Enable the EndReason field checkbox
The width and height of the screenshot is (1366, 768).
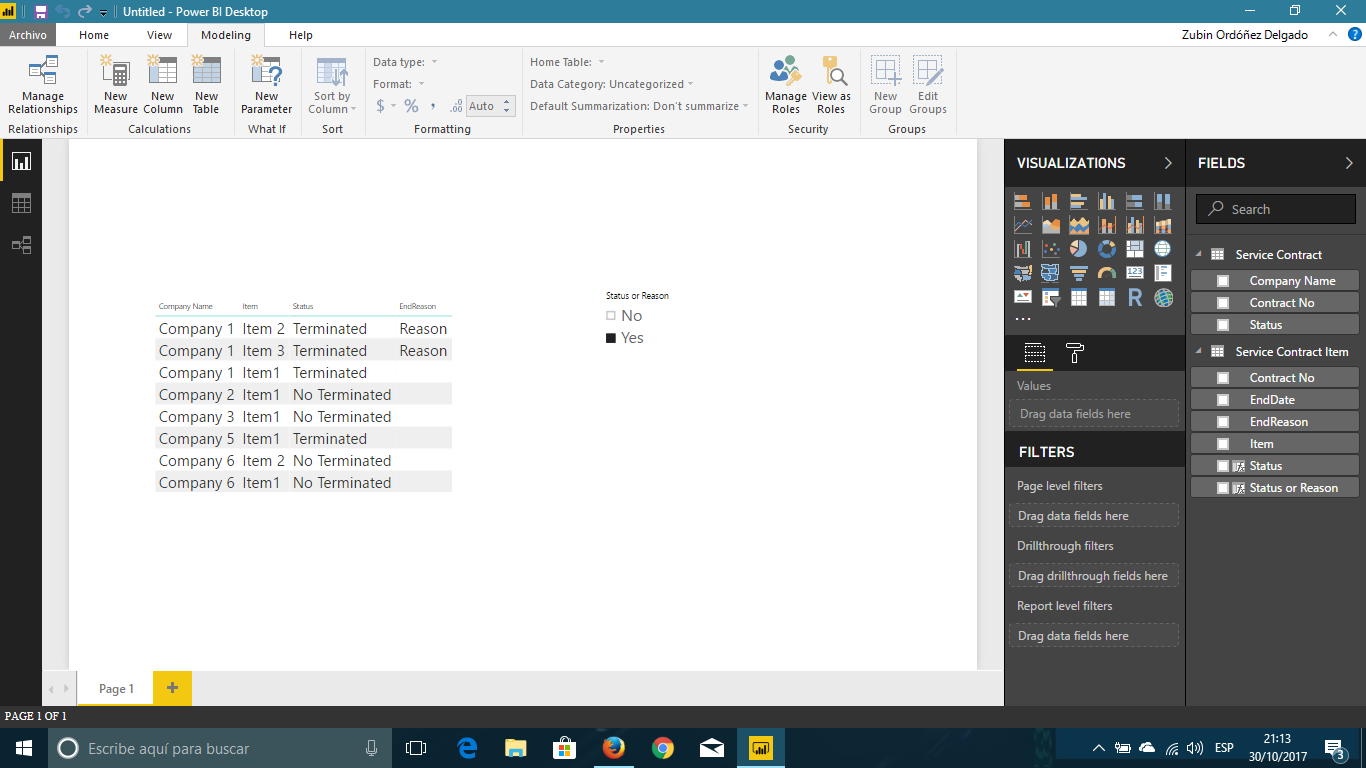tap(1223, 422)
